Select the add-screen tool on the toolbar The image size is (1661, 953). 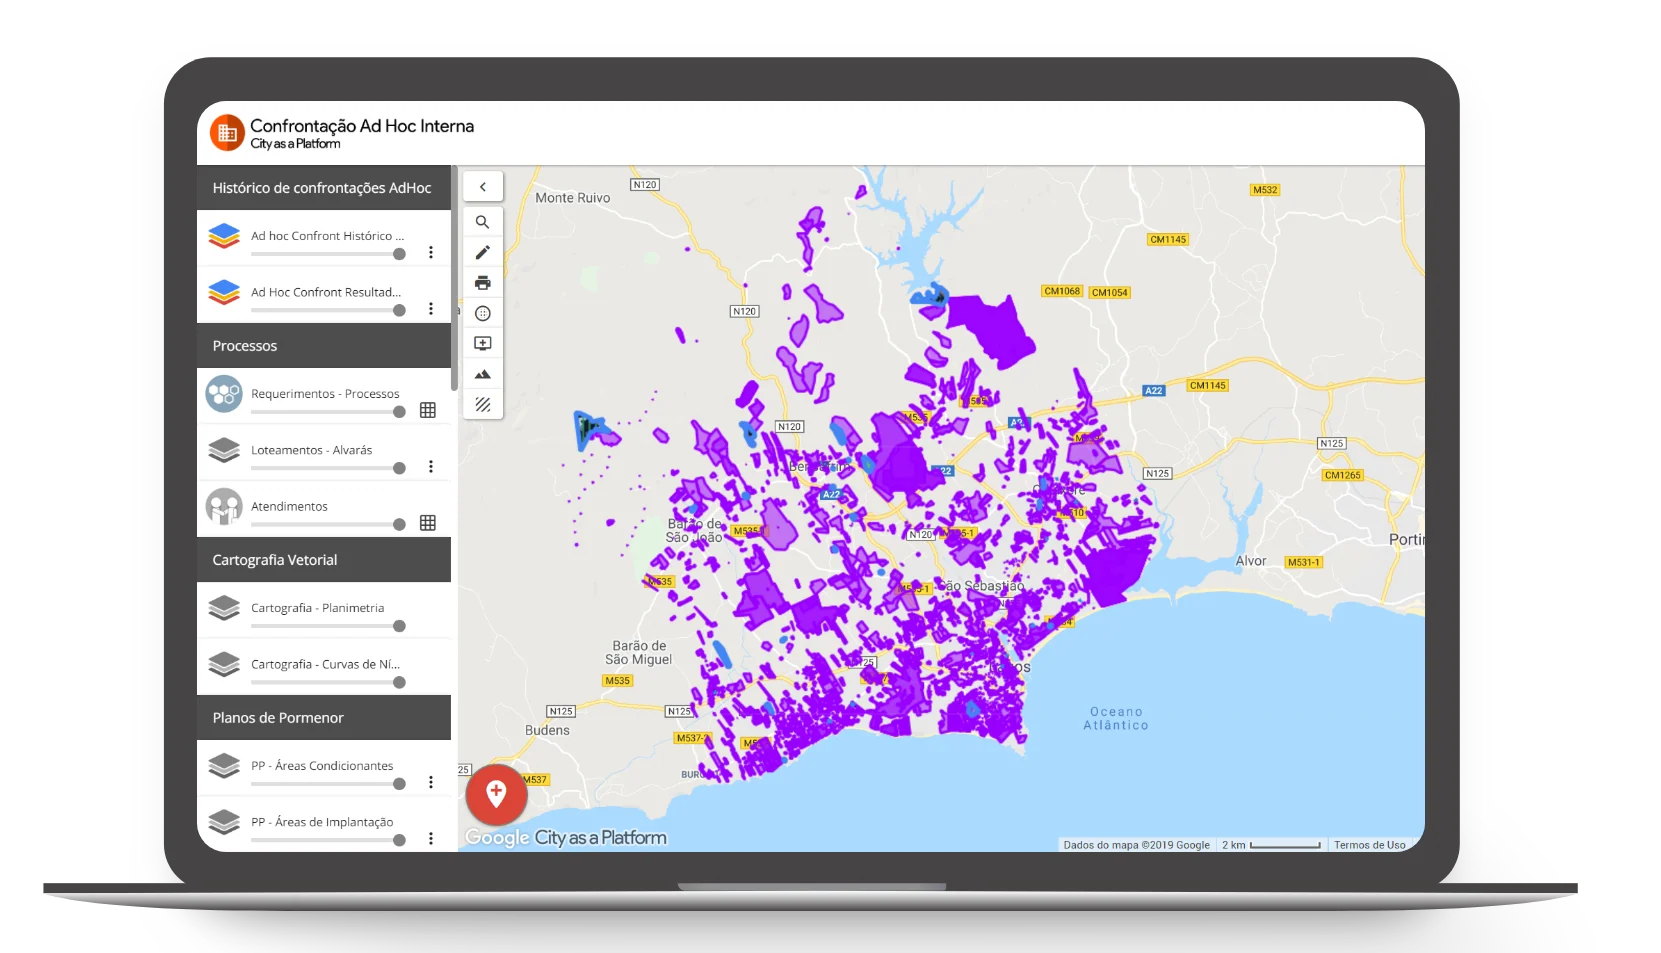click(x=483, y=343)
